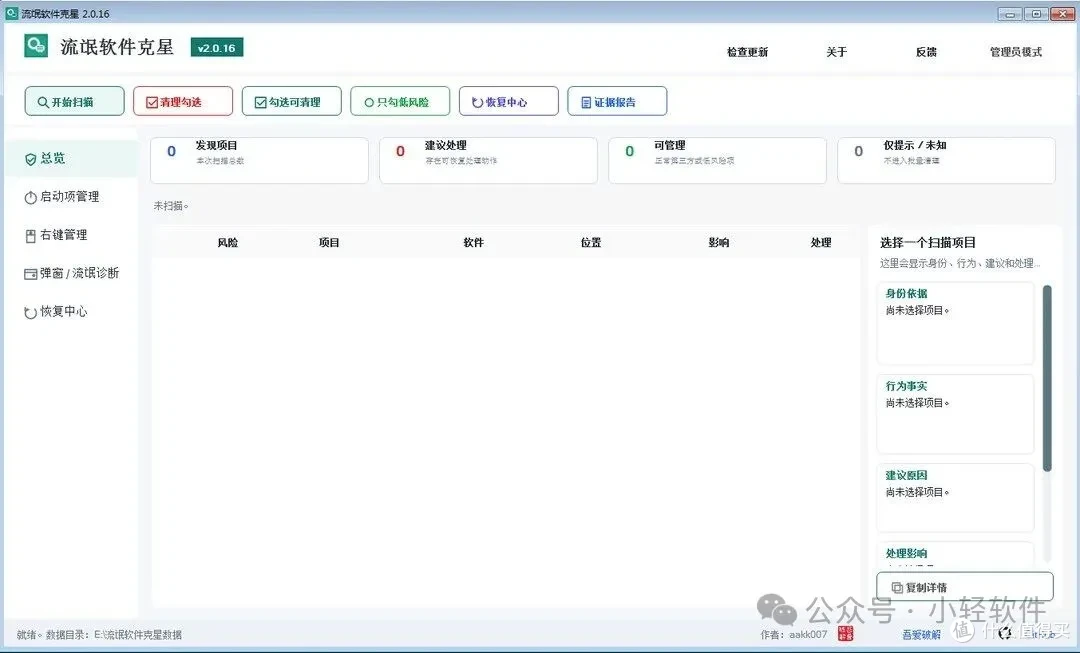Click the 风险 column header

[x=227, y=242]
